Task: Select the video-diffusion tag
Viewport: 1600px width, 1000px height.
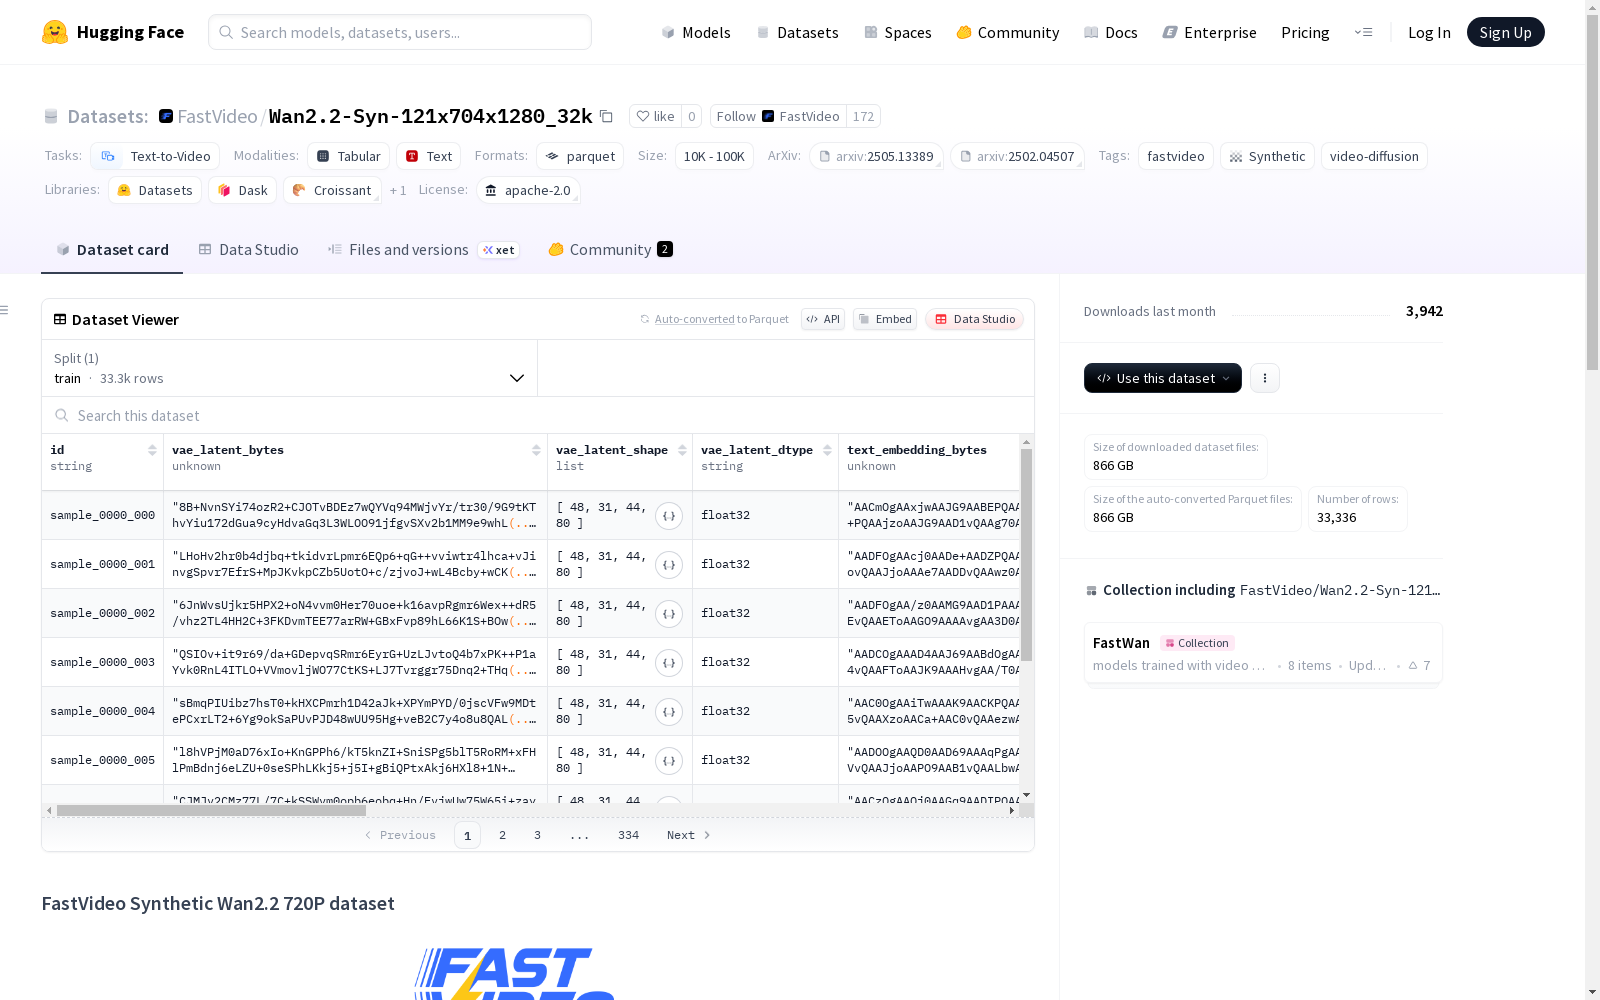Action: point(1374,156)
